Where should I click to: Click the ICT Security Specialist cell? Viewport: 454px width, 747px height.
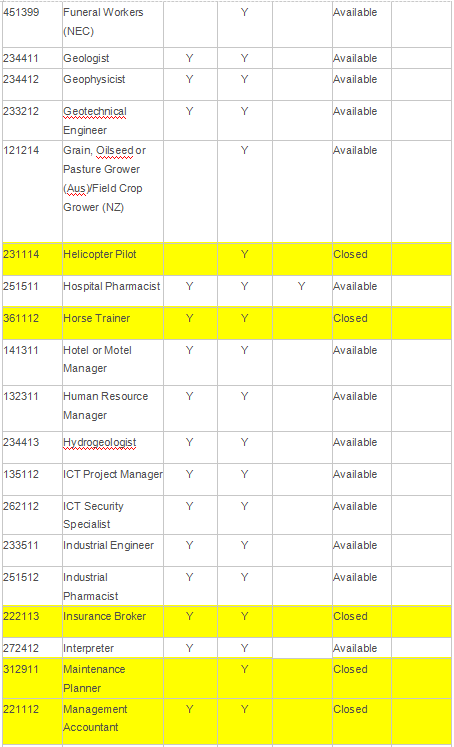tap(113, 515)
